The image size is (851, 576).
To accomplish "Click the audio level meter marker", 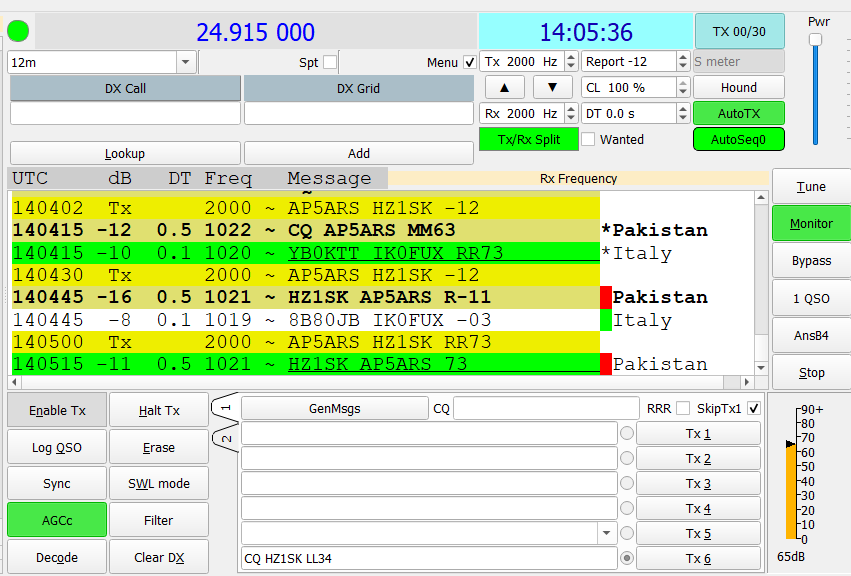I will pos(790,444).
